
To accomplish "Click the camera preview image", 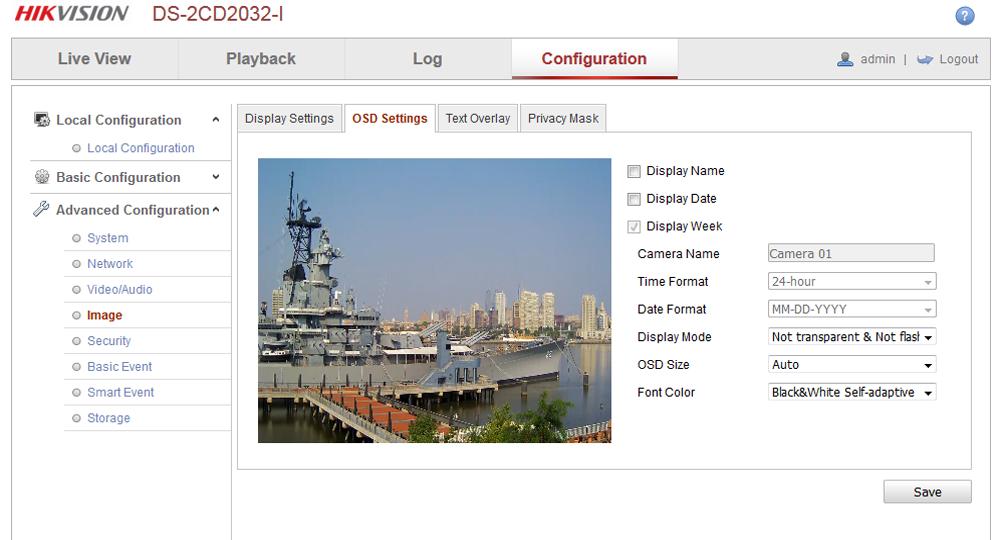I will click(x=434, y=300).
